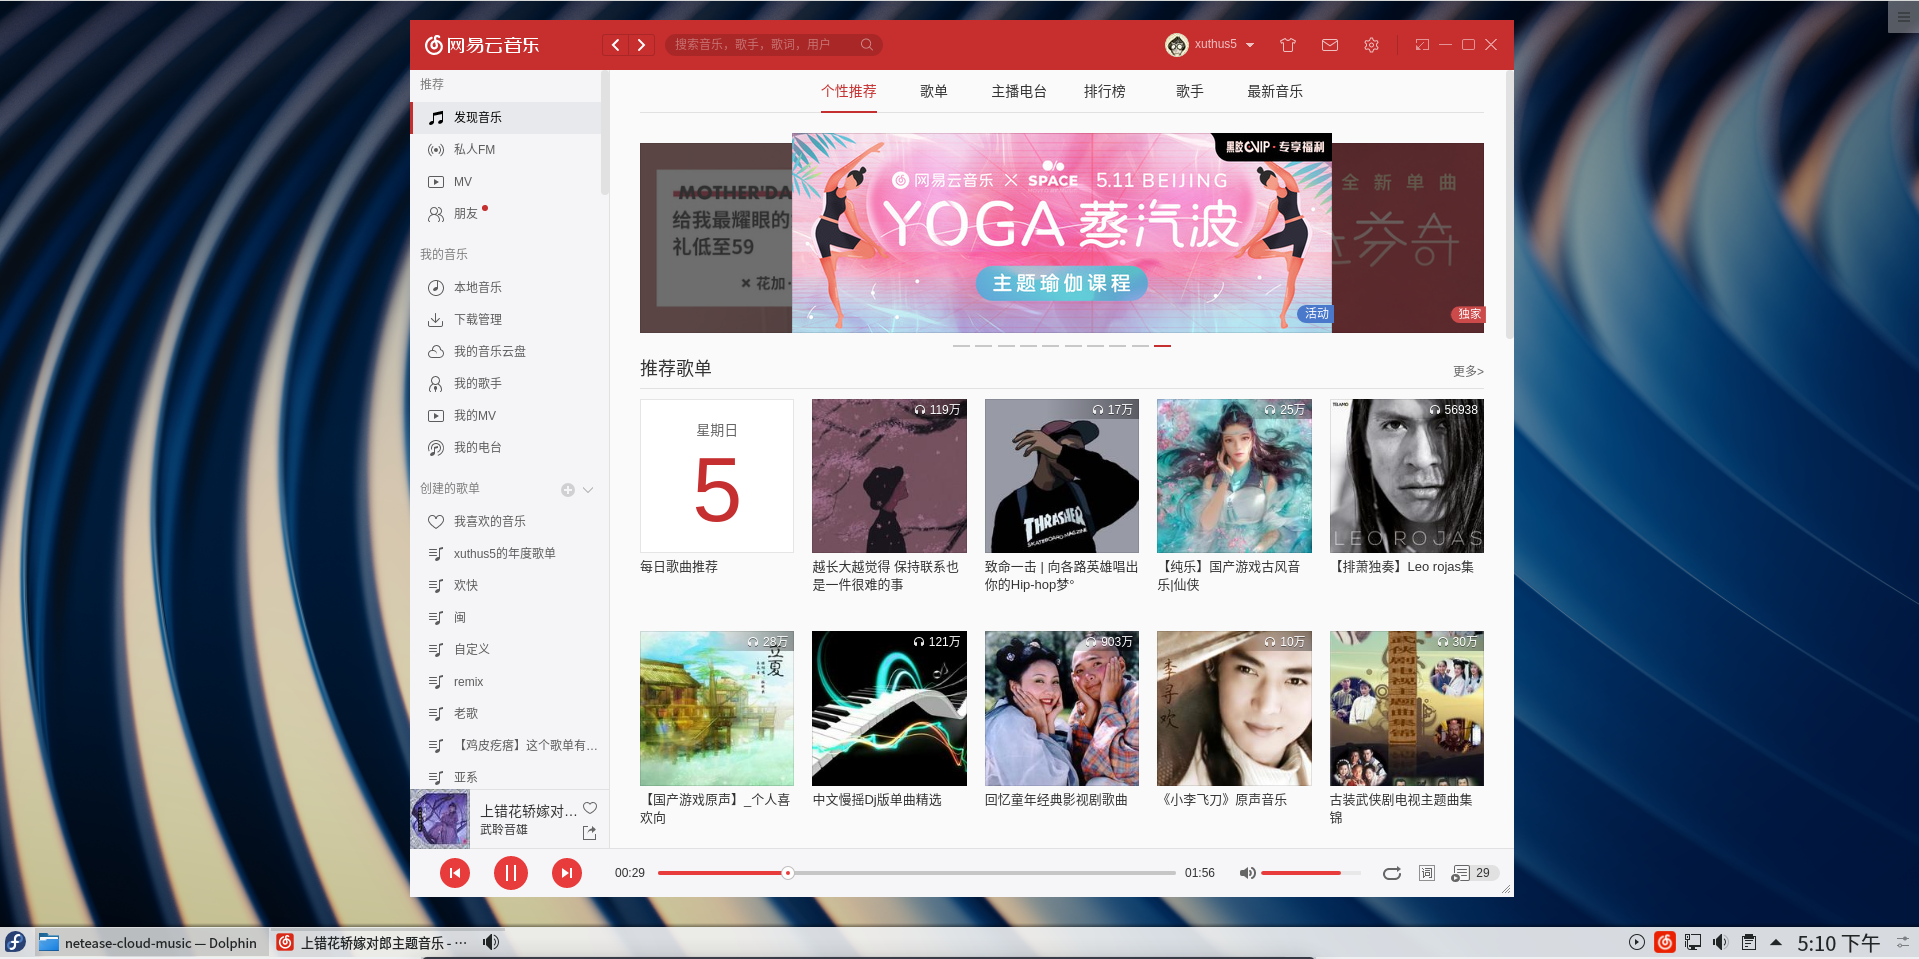Open 回忆童年经典影视剧歌曲 playlist cover
Screen dimensions: 1919x959
[1062, 708]
